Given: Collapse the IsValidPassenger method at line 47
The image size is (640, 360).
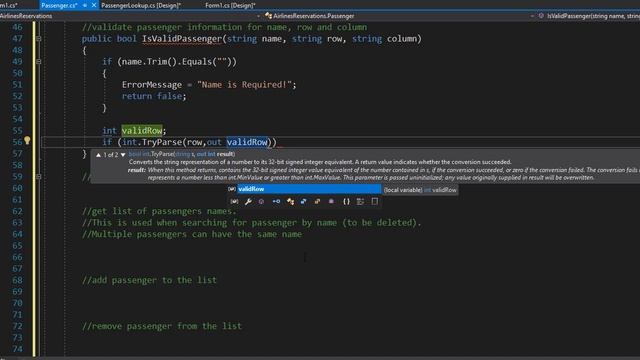Looking at the screenshot, I should tap(39, 39).
